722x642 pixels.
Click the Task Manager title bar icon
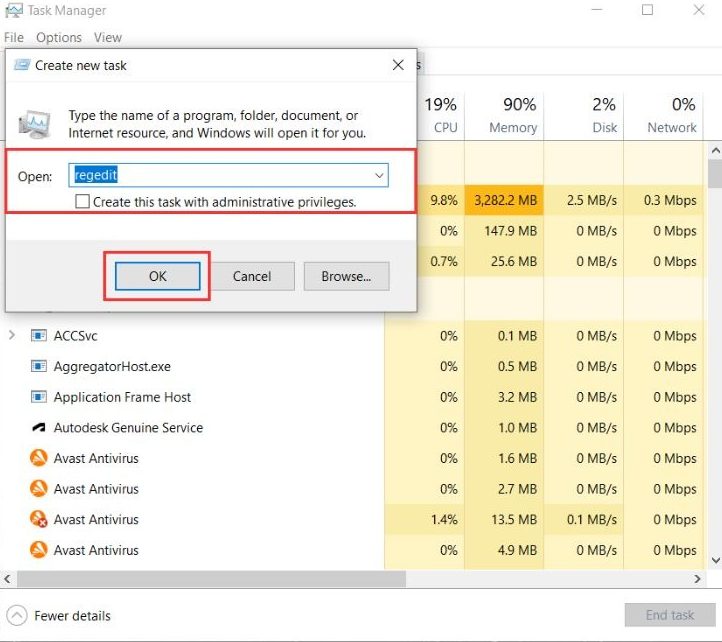point(13,10)
